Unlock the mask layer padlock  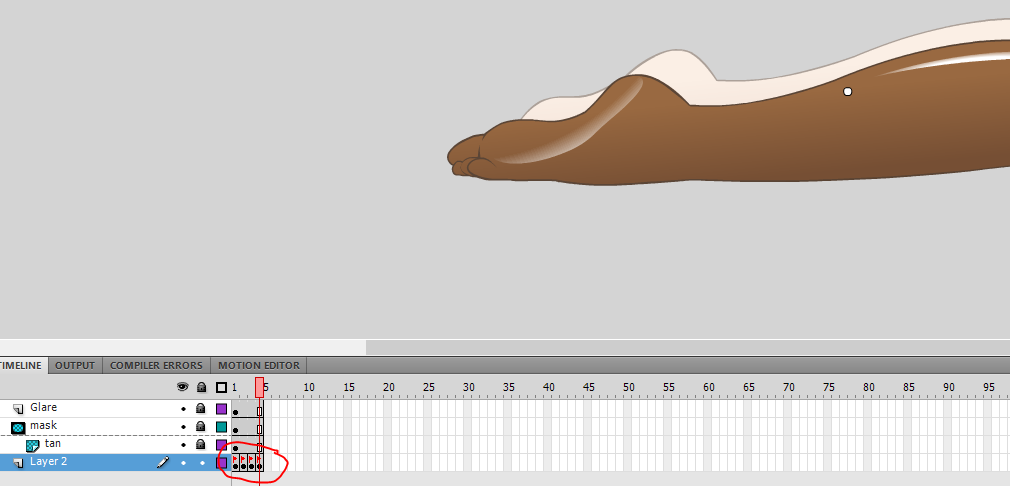[x=201, y=427]
